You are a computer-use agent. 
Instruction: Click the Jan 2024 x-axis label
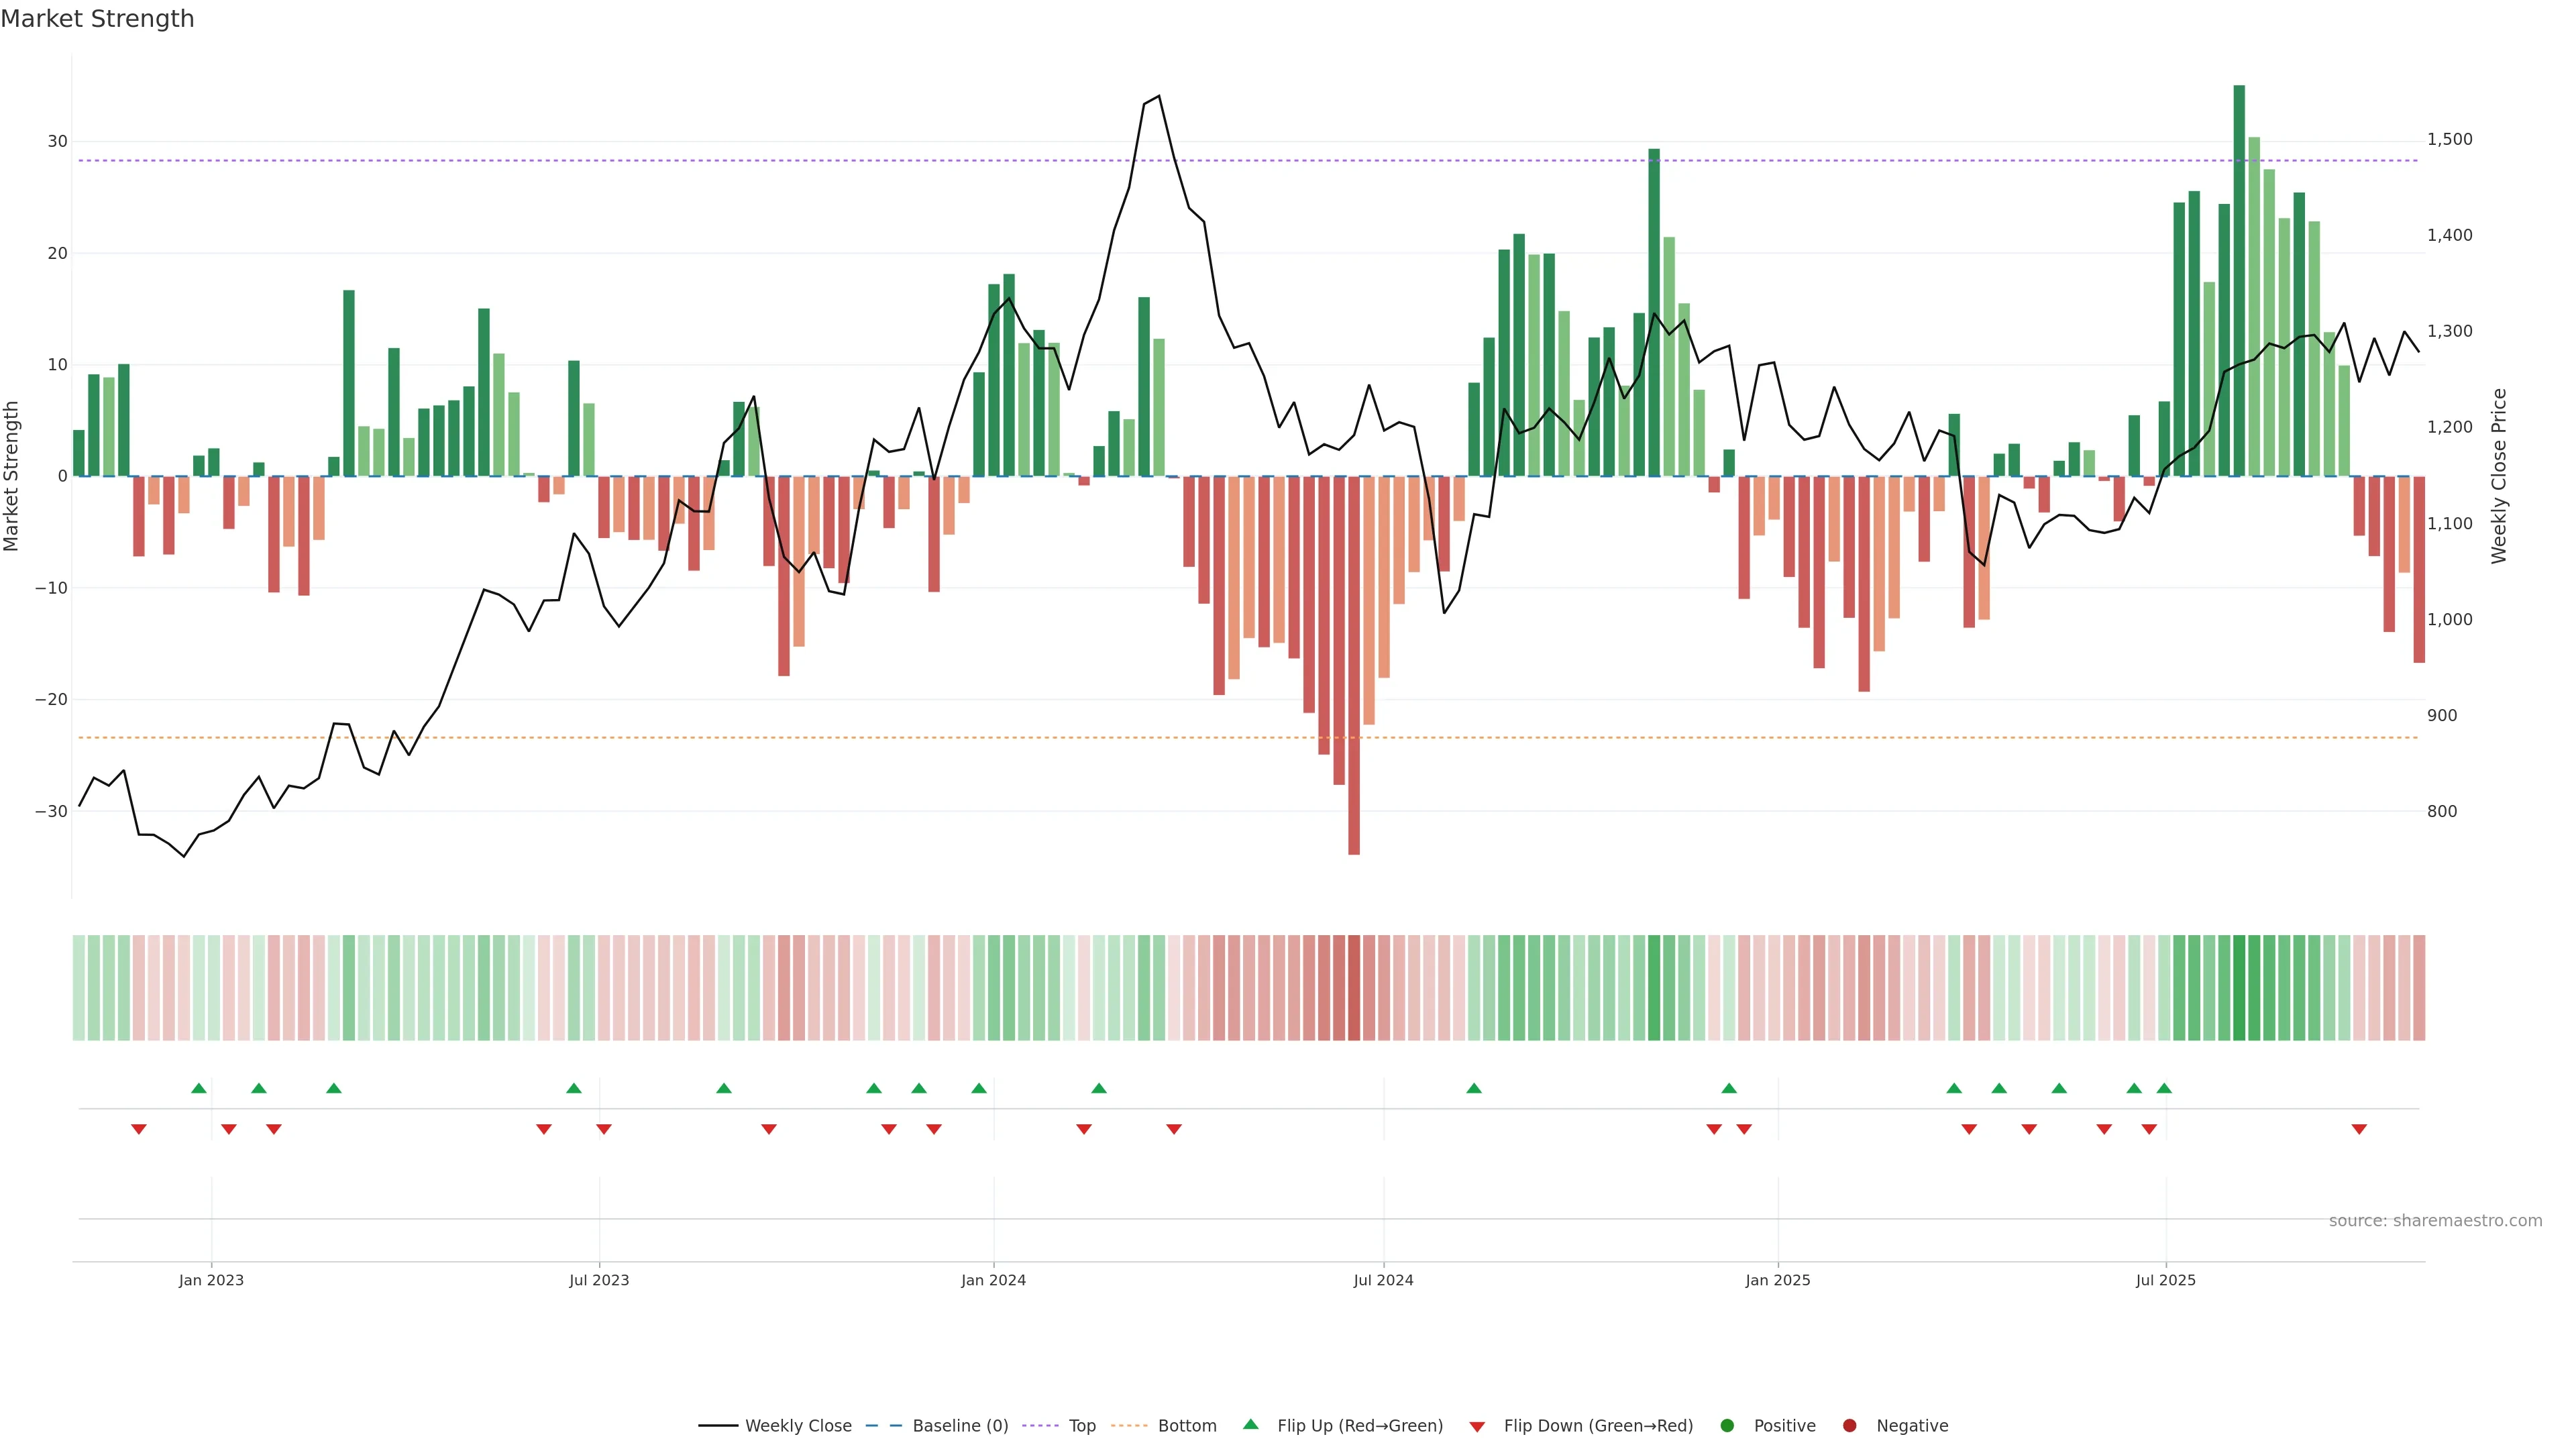pyautogui.click(x=993, y=1280)
